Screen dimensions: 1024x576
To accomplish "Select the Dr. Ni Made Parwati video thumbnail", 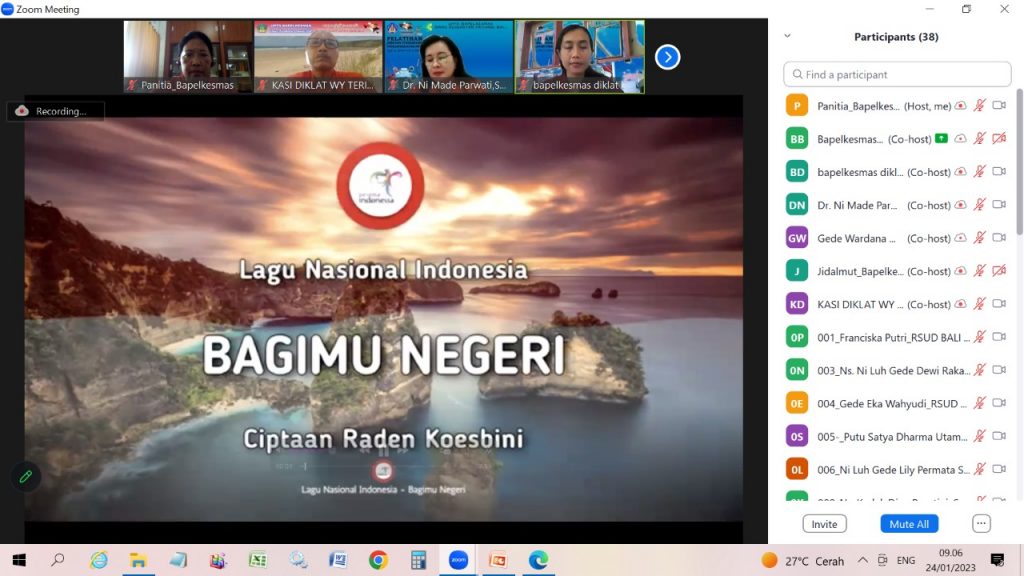I will tap(449, 57).
